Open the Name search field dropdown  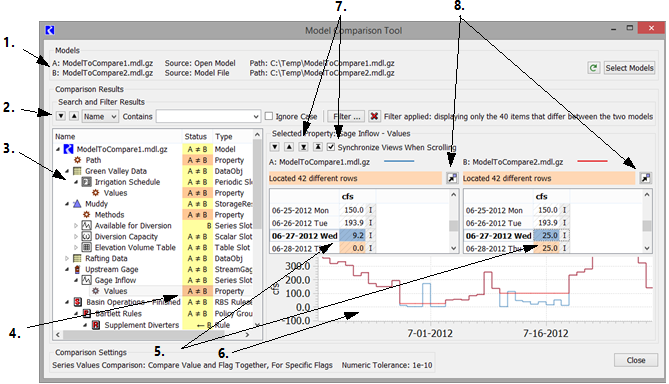click(100, 116)
